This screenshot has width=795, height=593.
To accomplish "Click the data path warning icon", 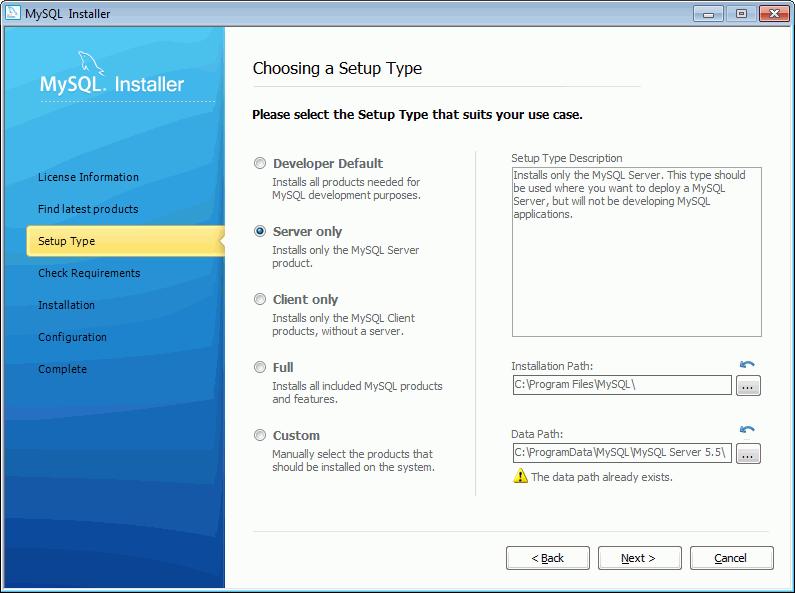I will 520,476.
